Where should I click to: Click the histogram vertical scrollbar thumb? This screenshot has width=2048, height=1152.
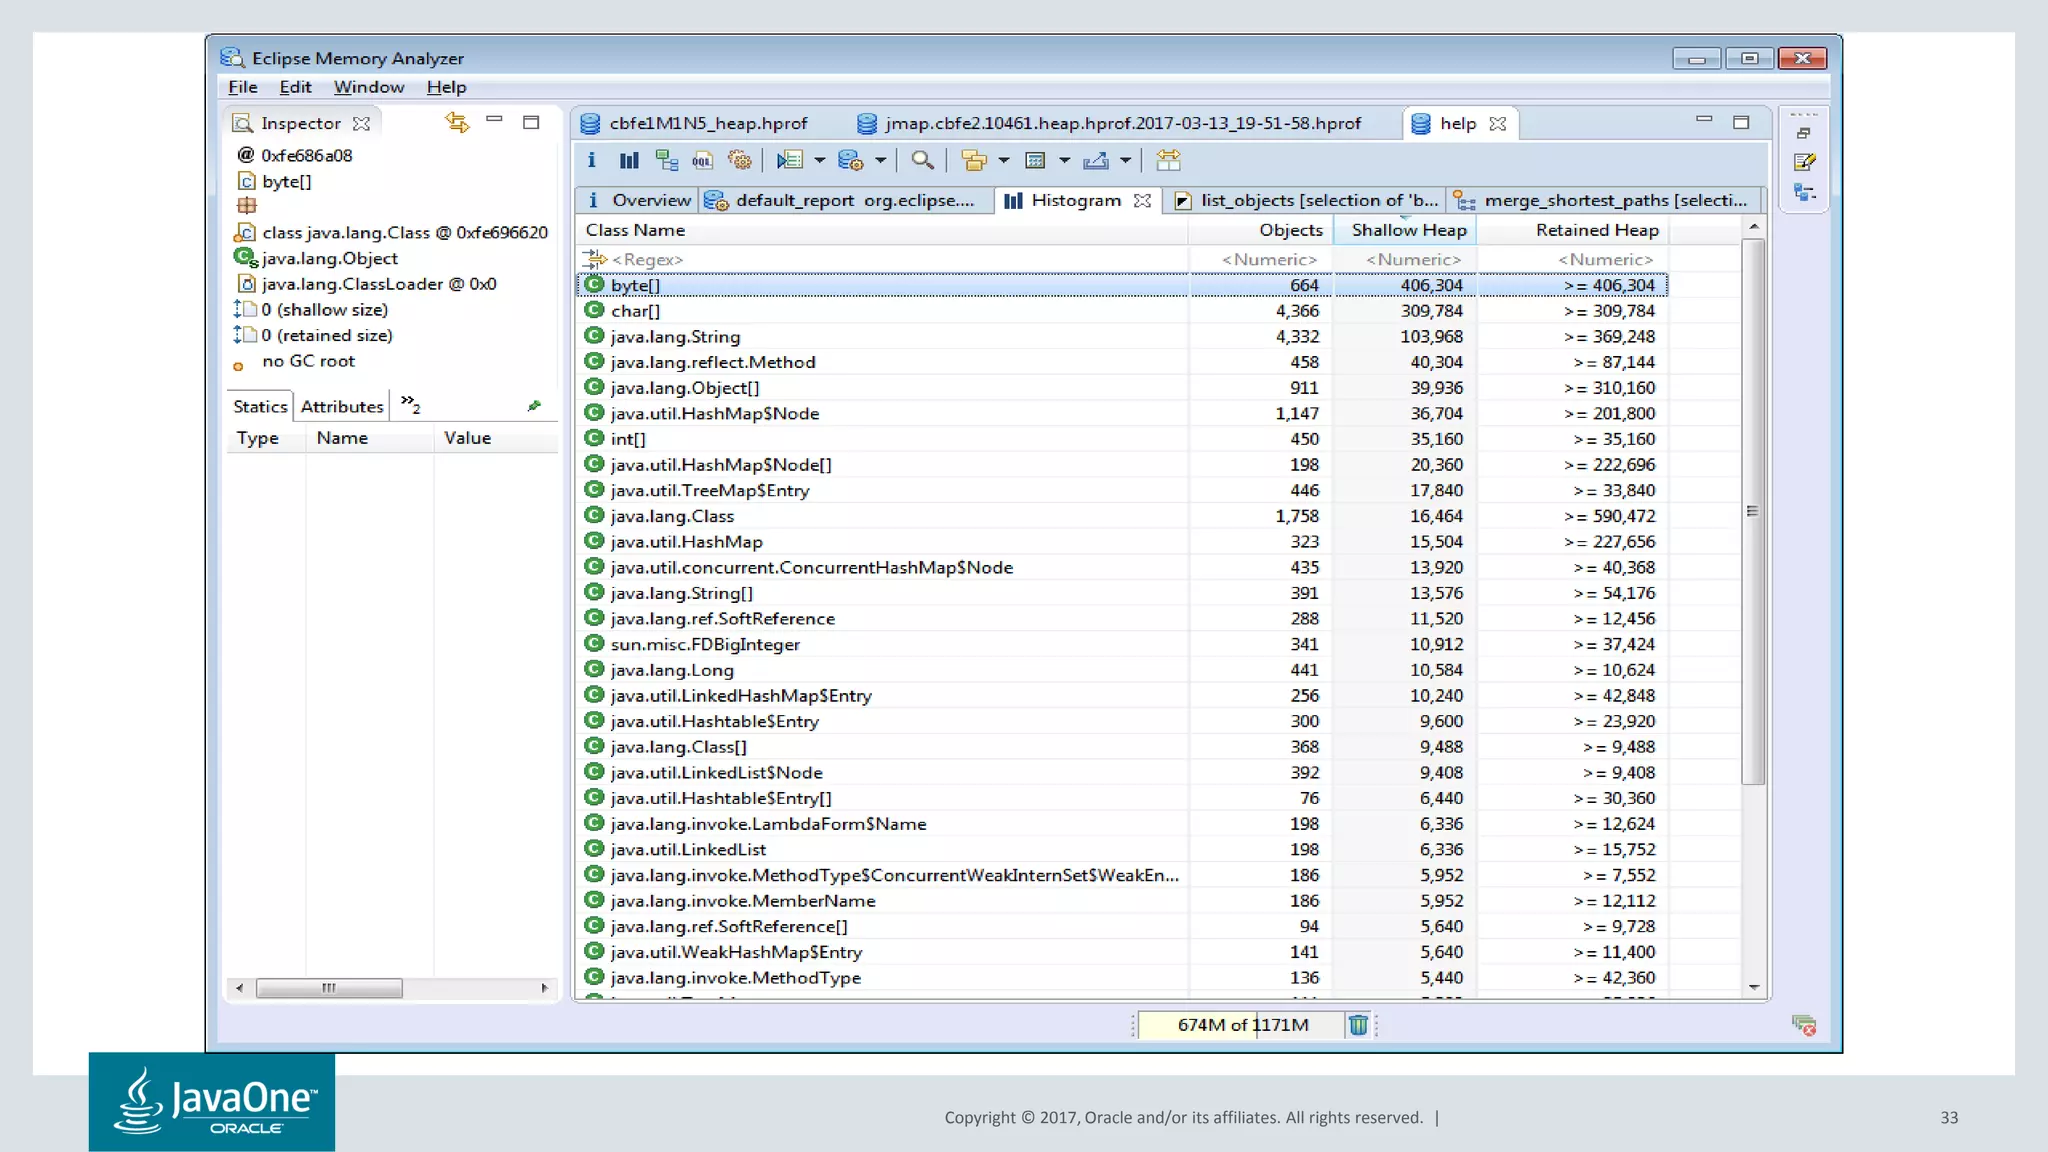pyautogui.click(x=1752, y=510)
